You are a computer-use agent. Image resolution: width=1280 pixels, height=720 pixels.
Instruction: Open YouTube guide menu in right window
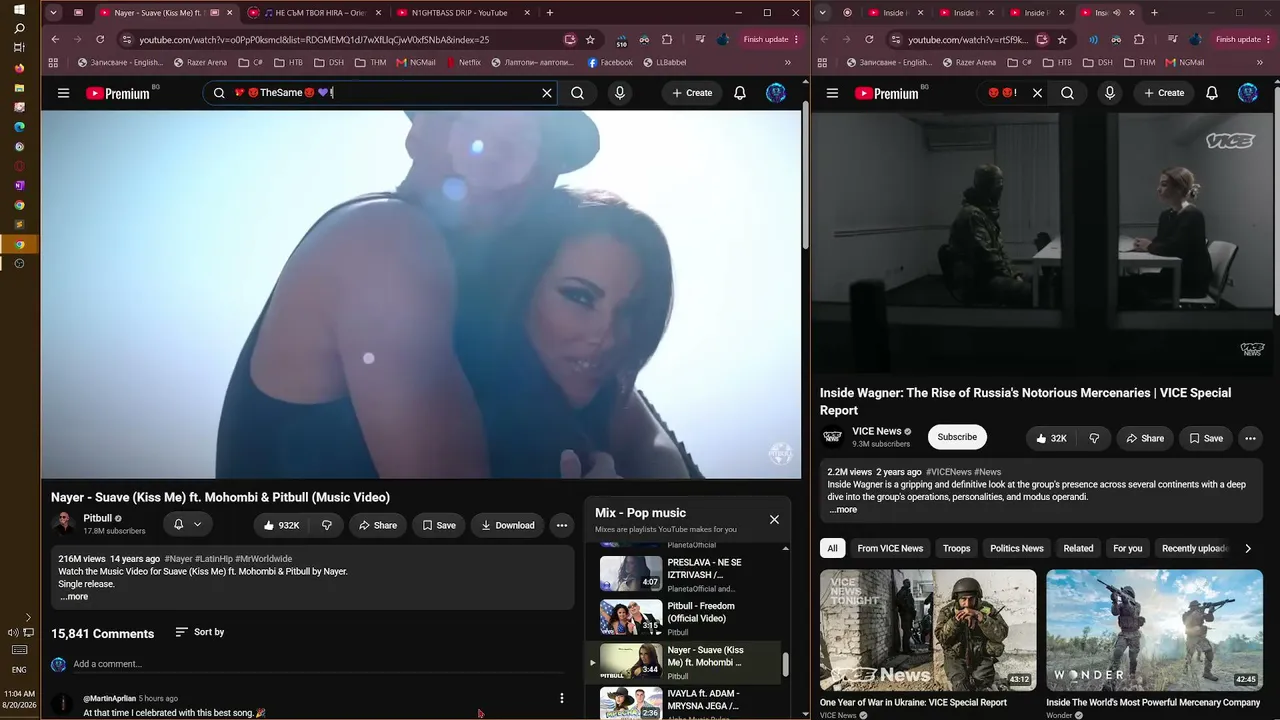coord(832,93)
